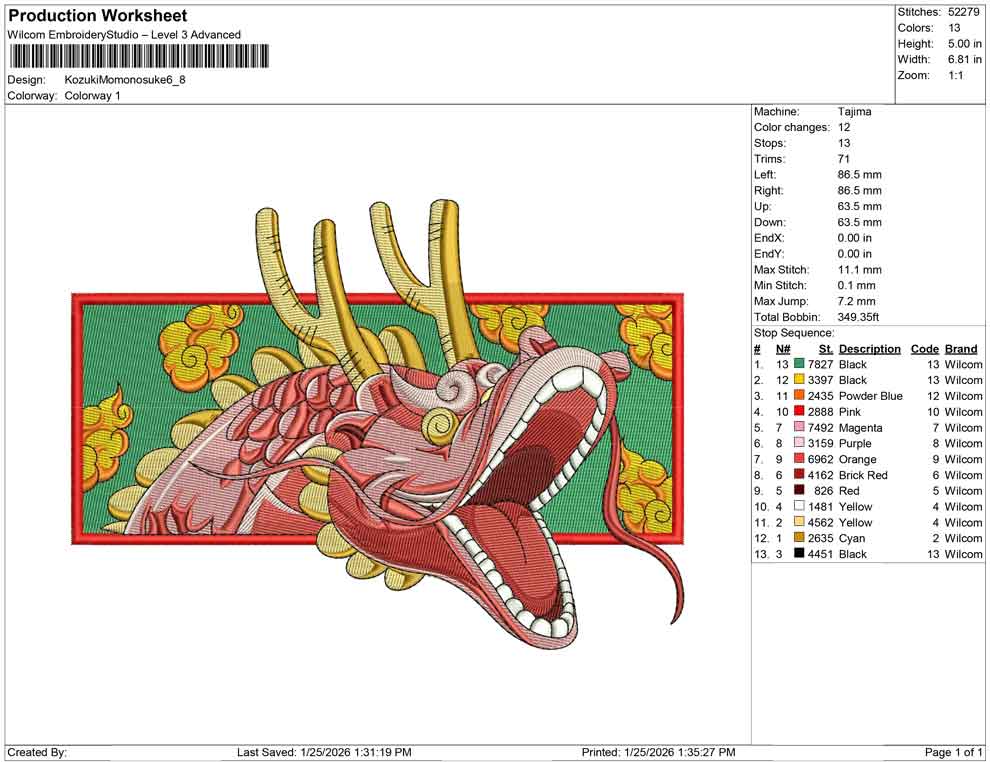Viewport: 990px width, 762px height.
Task: Click the Page 1 of 1 footer
Action: pyautogui.click(x=953, y=752)
